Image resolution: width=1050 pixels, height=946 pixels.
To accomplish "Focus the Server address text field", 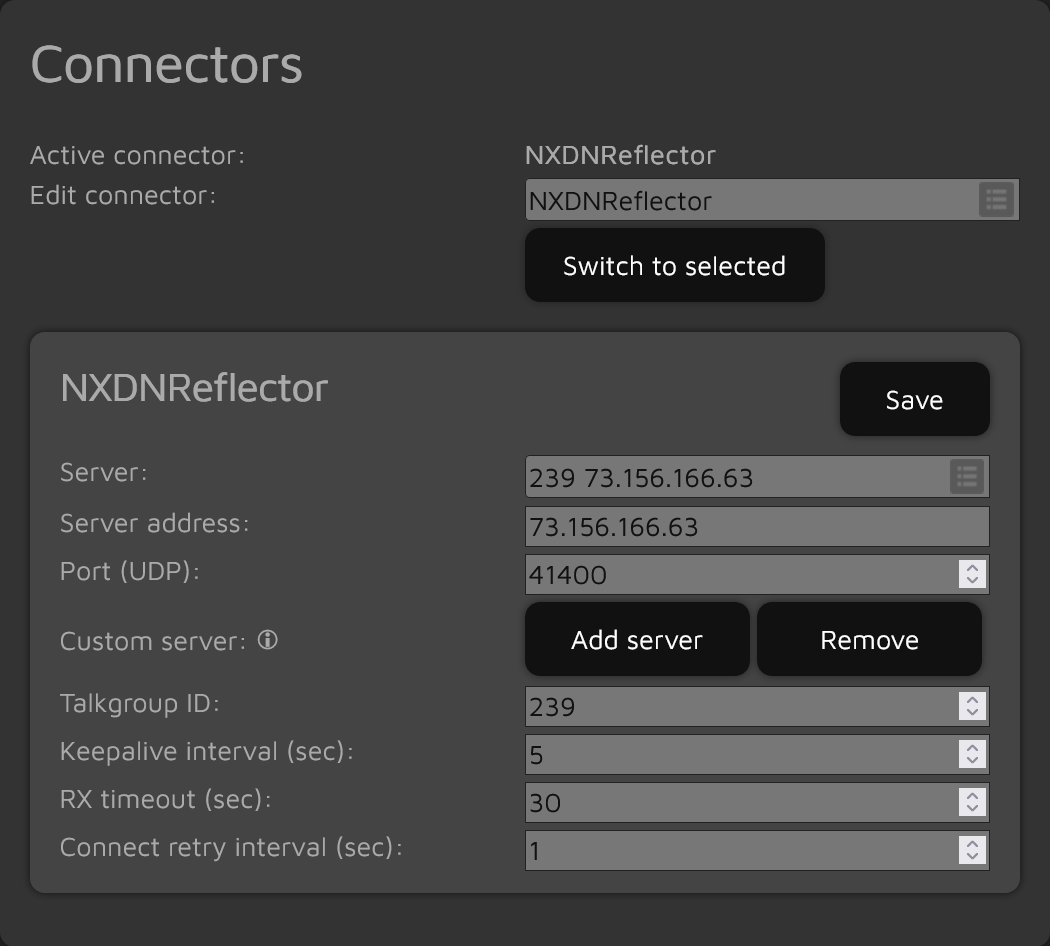I will 756,526.
